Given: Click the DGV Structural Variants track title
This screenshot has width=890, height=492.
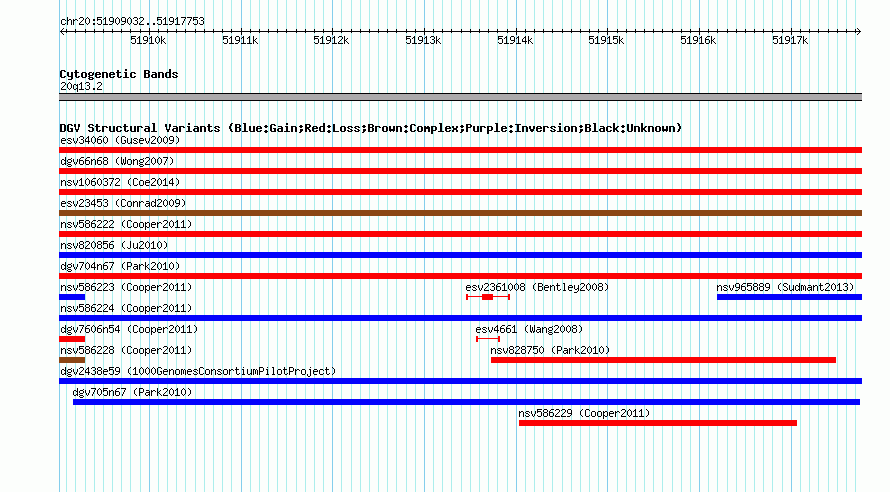Looking at the screenshot, I should point(371,128).
